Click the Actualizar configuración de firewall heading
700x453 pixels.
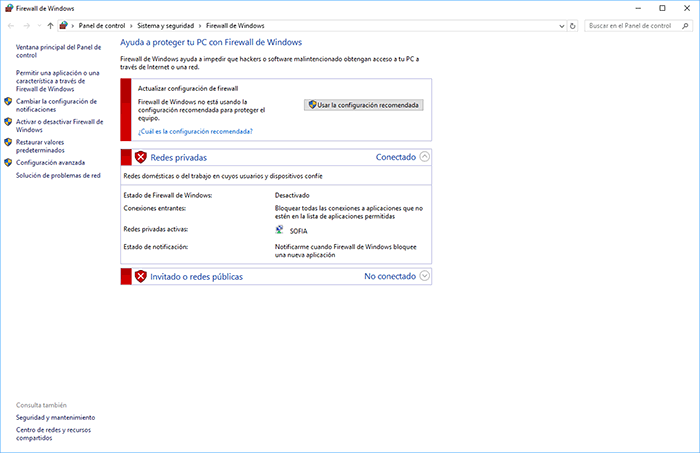188,88
